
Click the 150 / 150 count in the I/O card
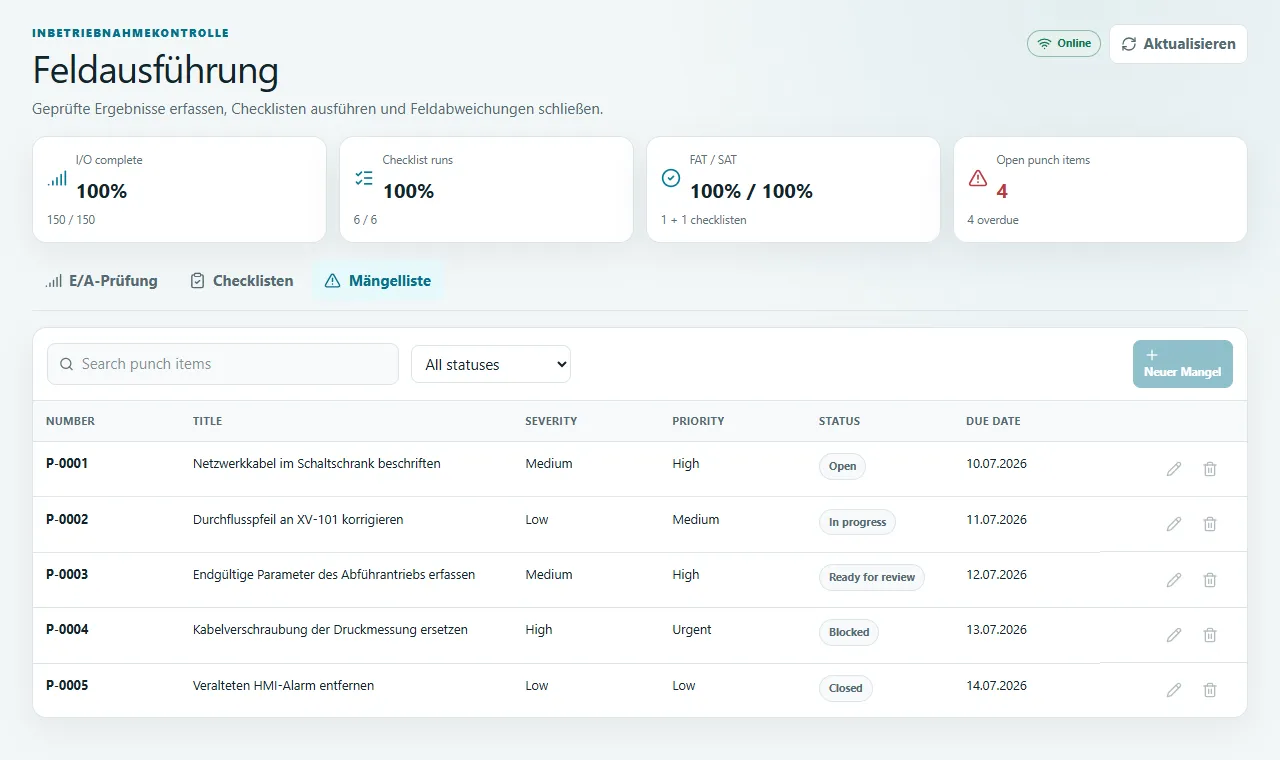pyautogui.click(x=71, y=220)
